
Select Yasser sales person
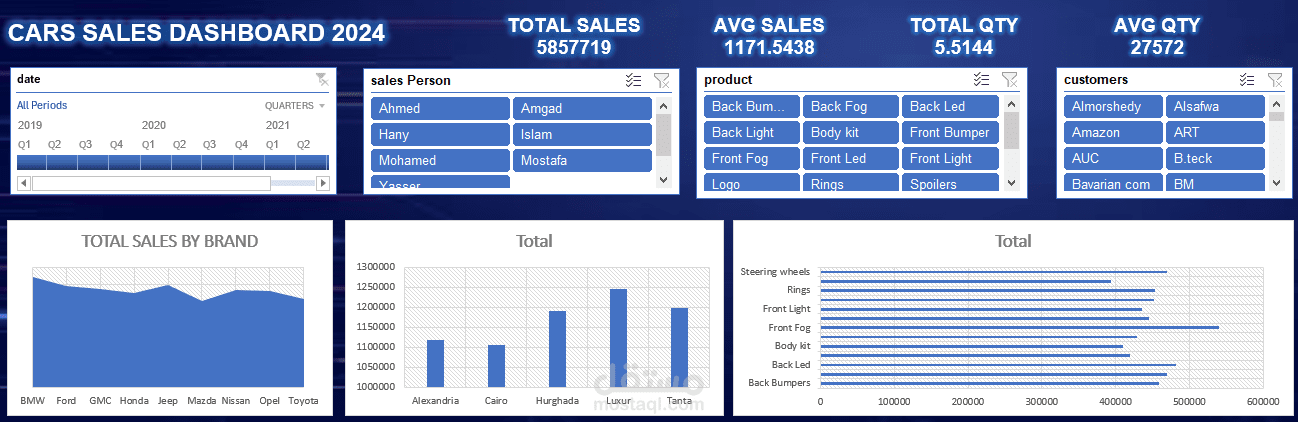440,182
